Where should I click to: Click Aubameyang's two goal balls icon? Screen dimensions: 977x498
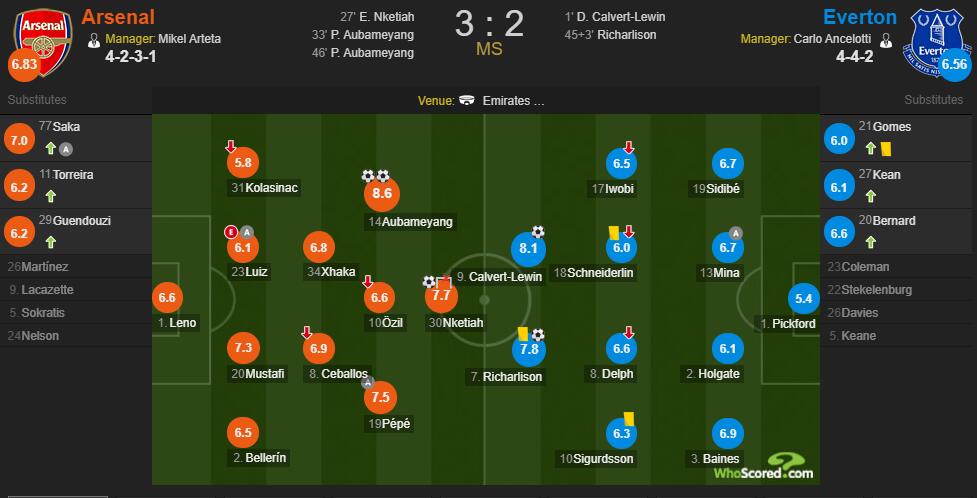376,176
